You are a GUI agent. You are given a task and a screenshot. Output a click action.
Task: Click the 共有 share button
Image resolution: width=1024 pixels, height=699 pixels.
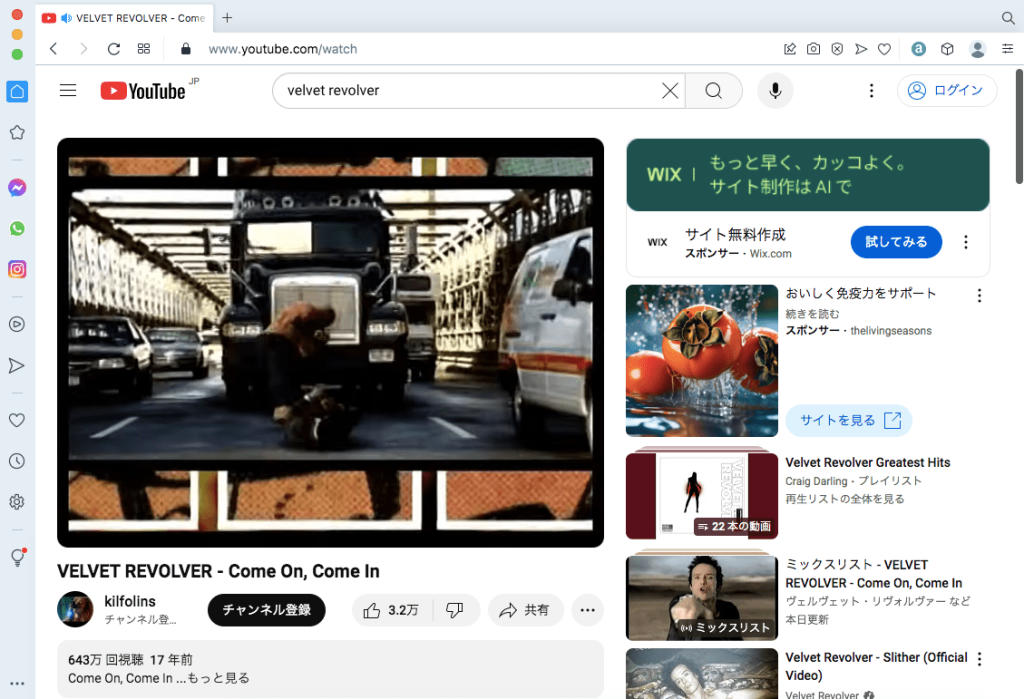tap(525, 610)
